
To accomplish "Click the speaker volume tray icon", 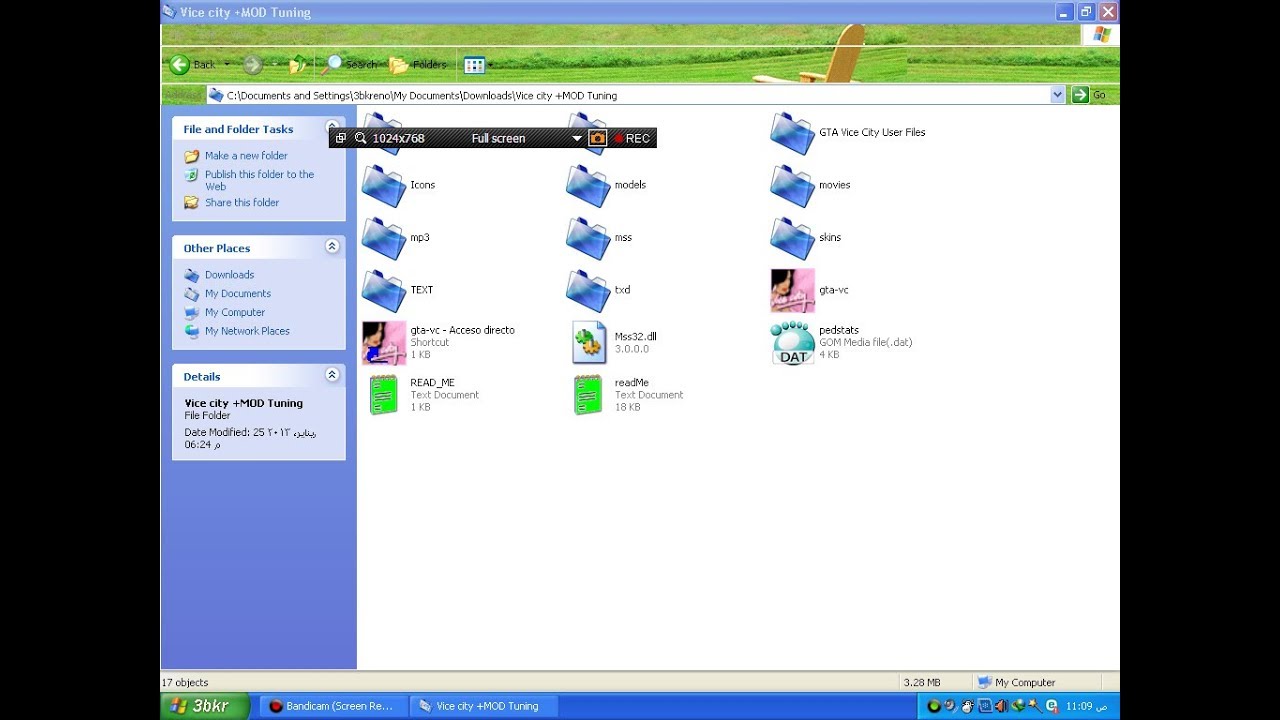I will (1001, 706).
